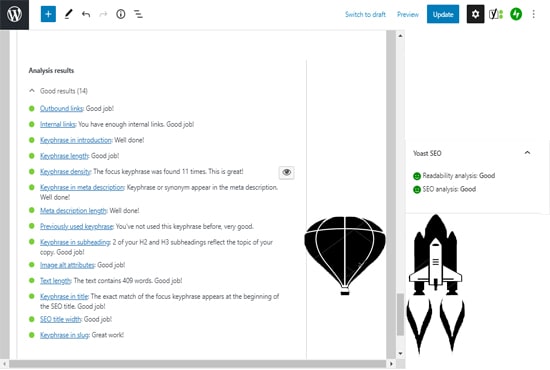Image resolution: width=550 pixels, height=370 pixels.
Task: Preview the post
Action: click(x=408, y=14)
